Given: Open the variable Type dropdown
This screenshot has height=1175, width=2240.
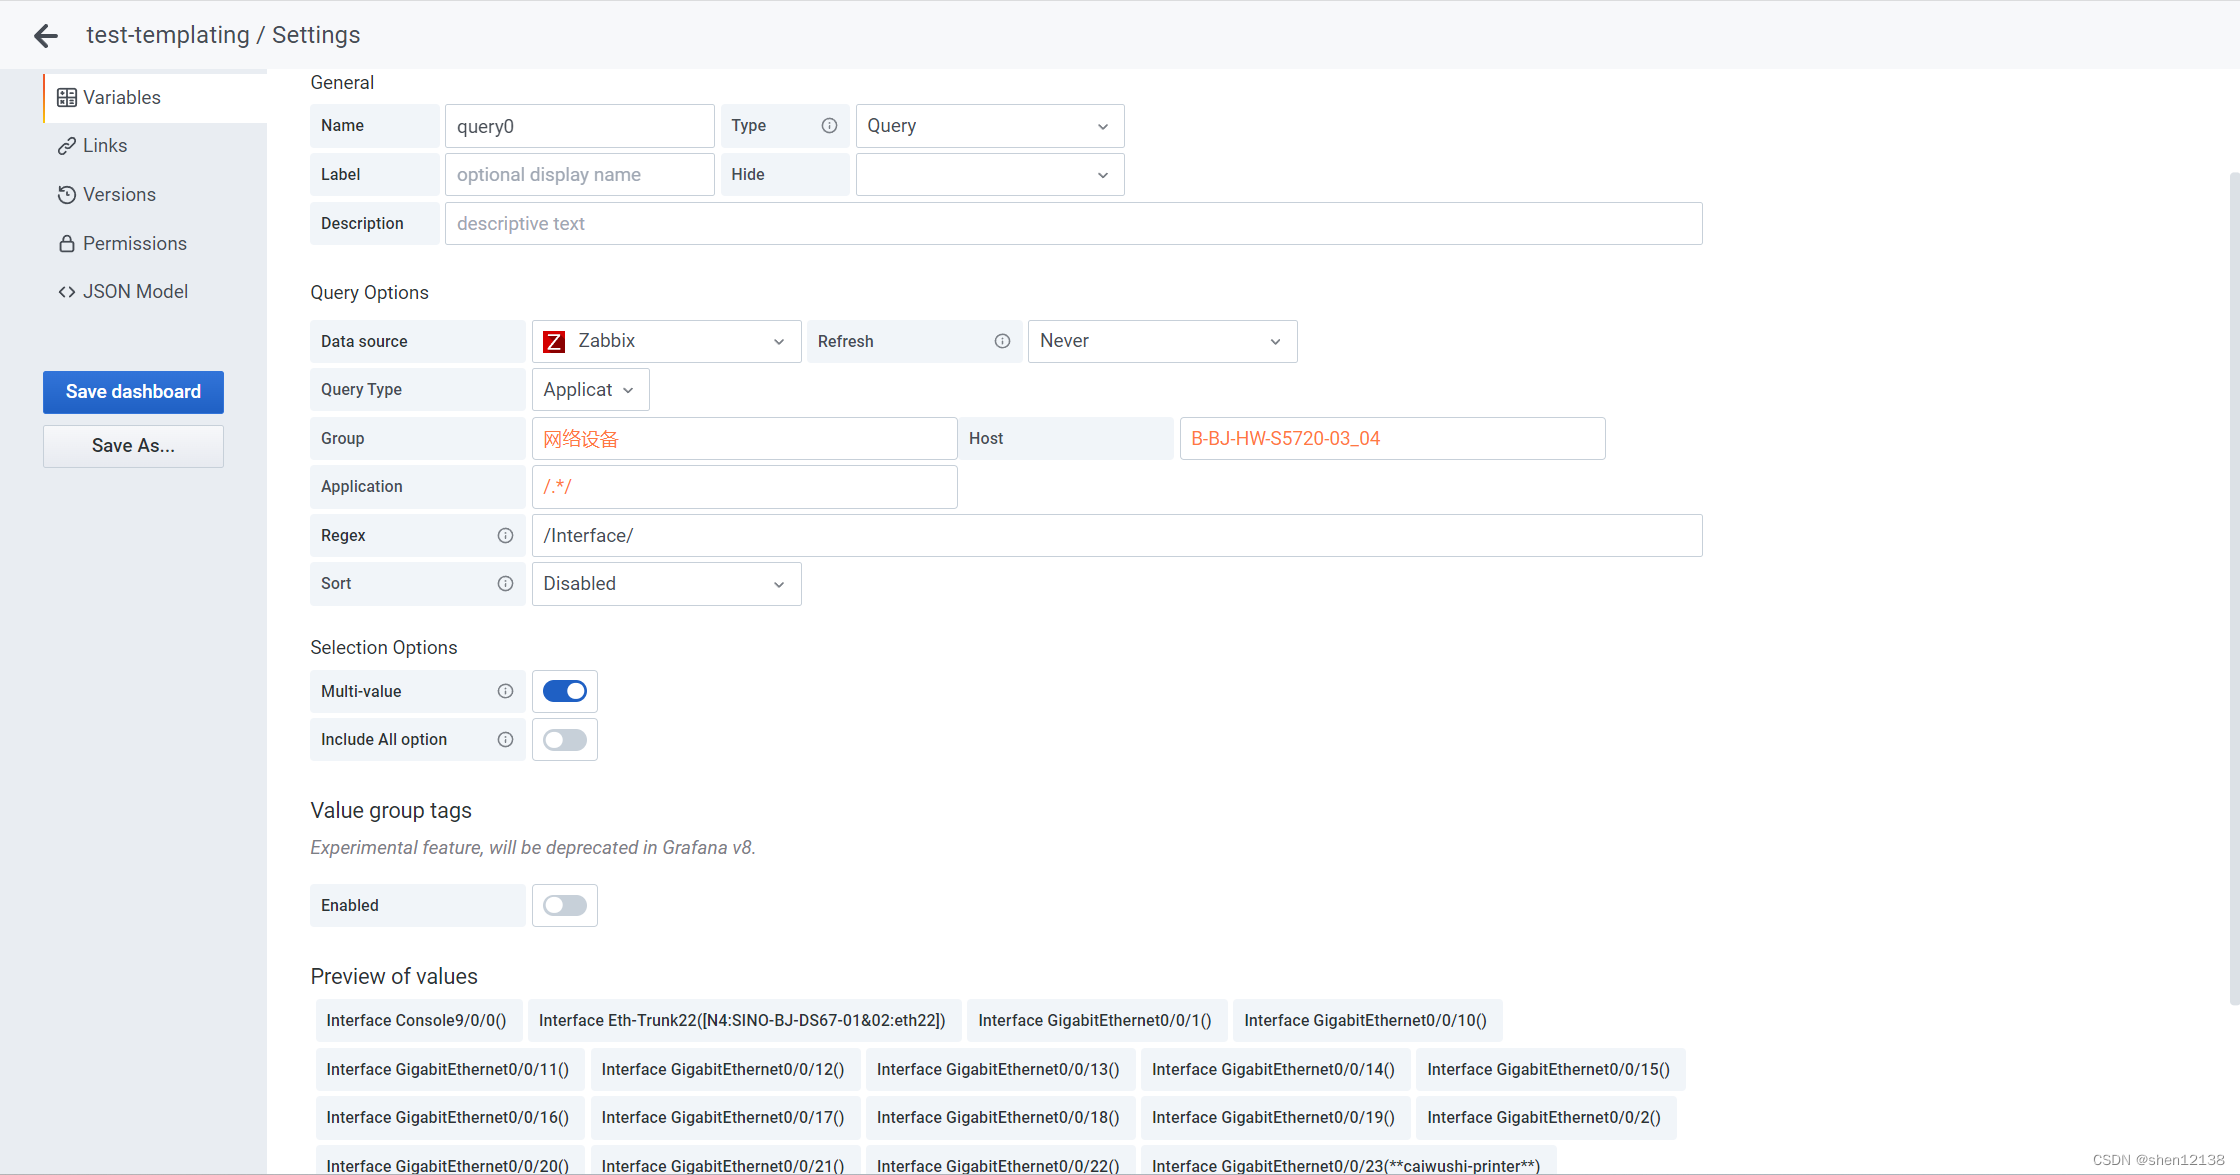Looking at the screenshot, I should pyautogui.click(x=989, y=125).
